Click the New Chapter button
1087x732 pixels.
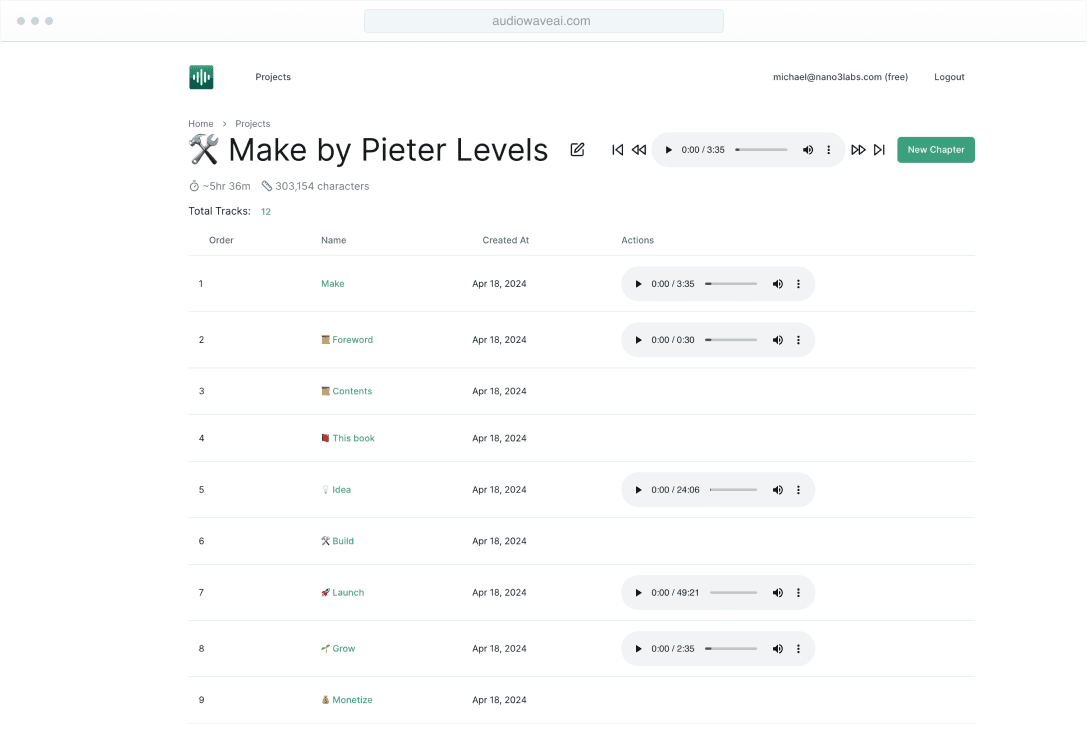[x=935, y=150]
